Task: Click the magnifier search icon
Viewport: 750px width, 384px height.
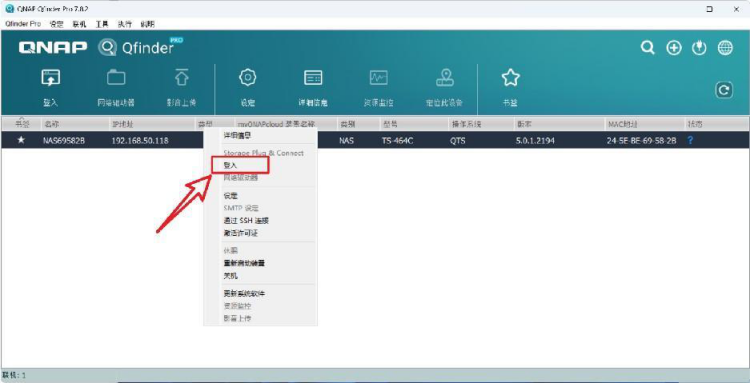Action: point(648,48)
